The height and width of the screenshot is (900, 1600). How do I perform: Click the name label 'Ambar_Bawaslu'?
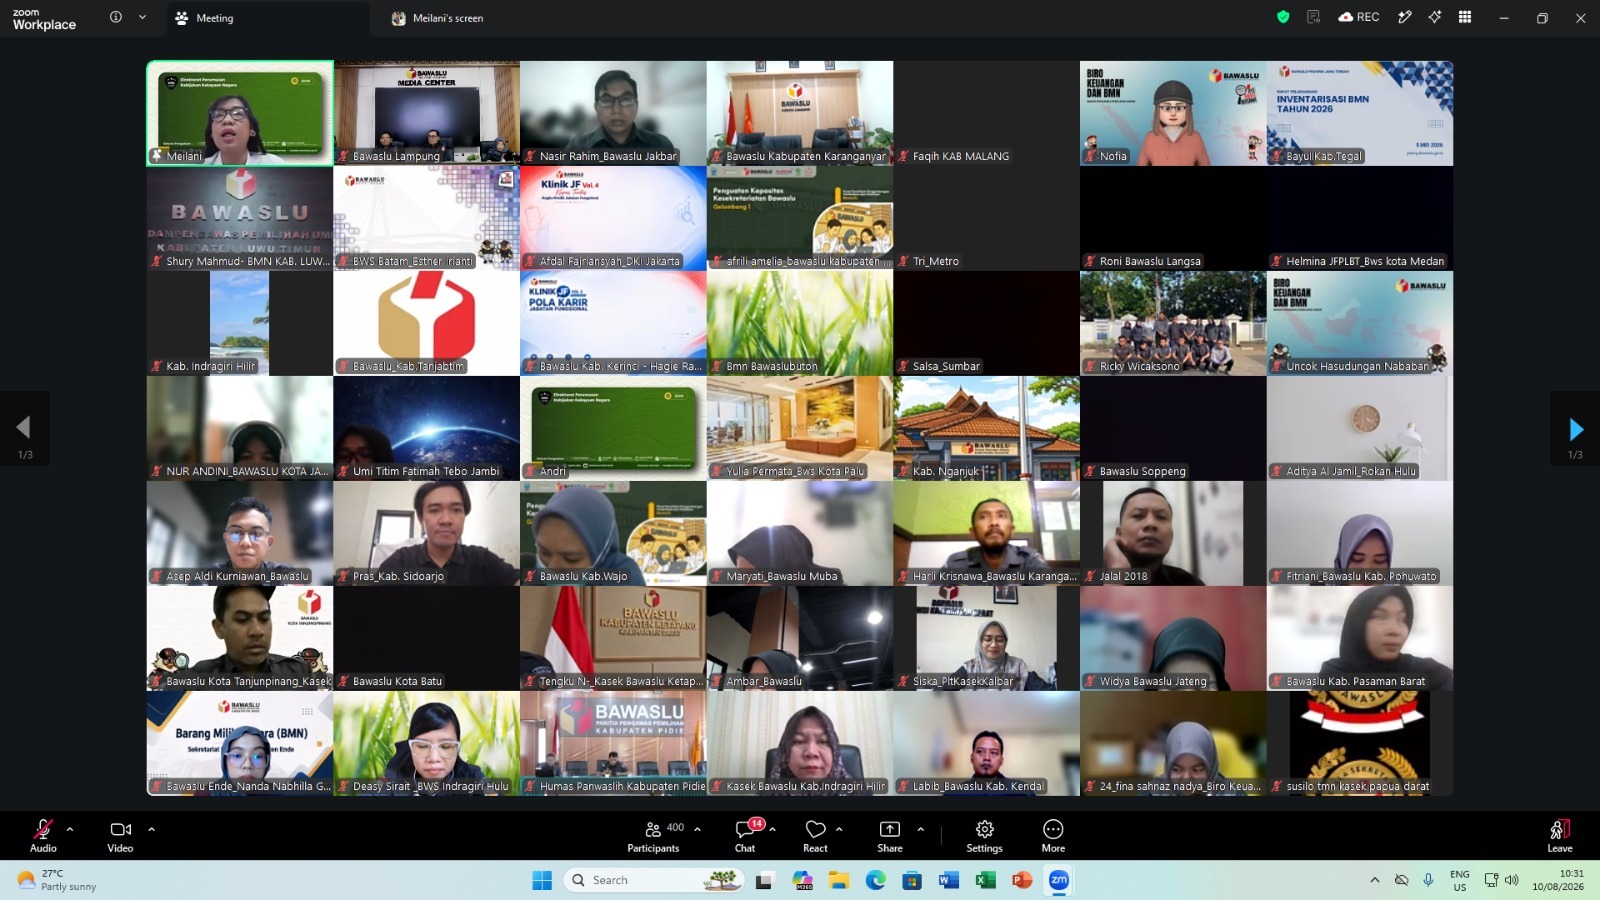(764, 681)
